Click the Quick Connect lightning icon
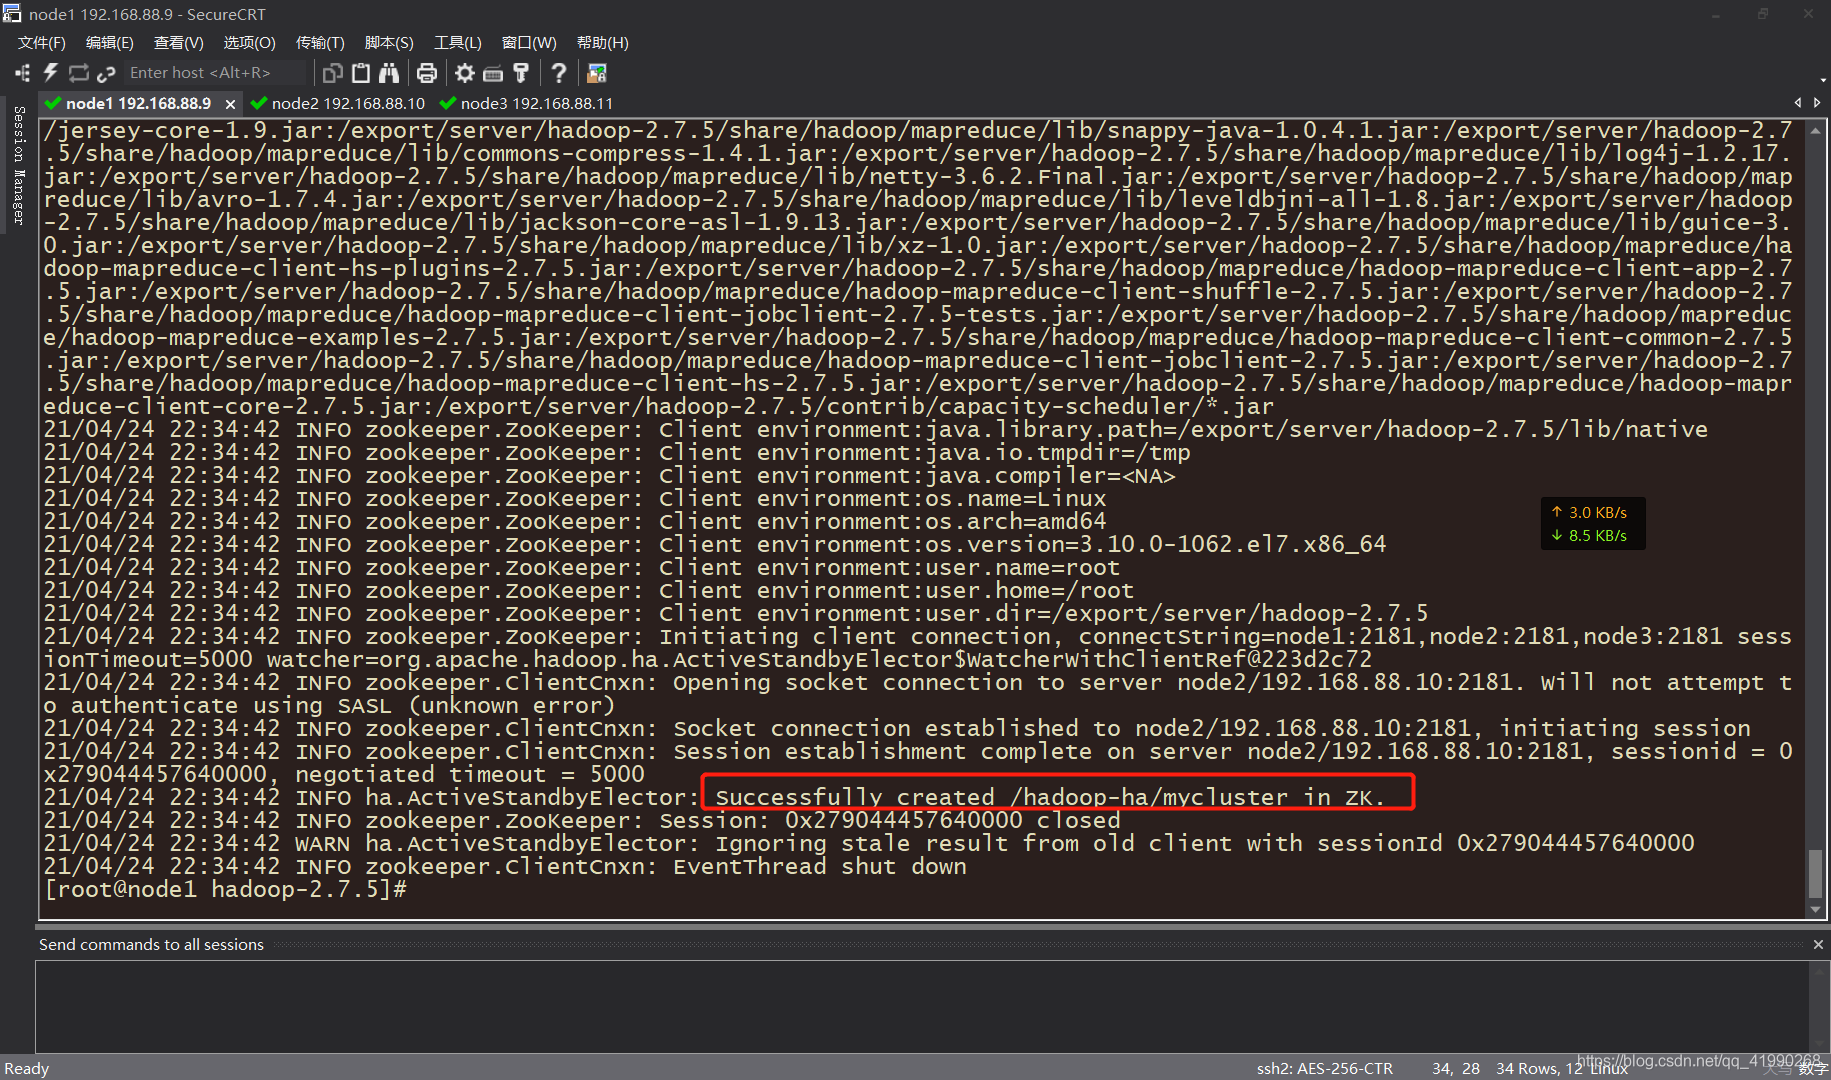This screenshot has width=1831, height=1080. pyautogui.click(x=51, y=73)
